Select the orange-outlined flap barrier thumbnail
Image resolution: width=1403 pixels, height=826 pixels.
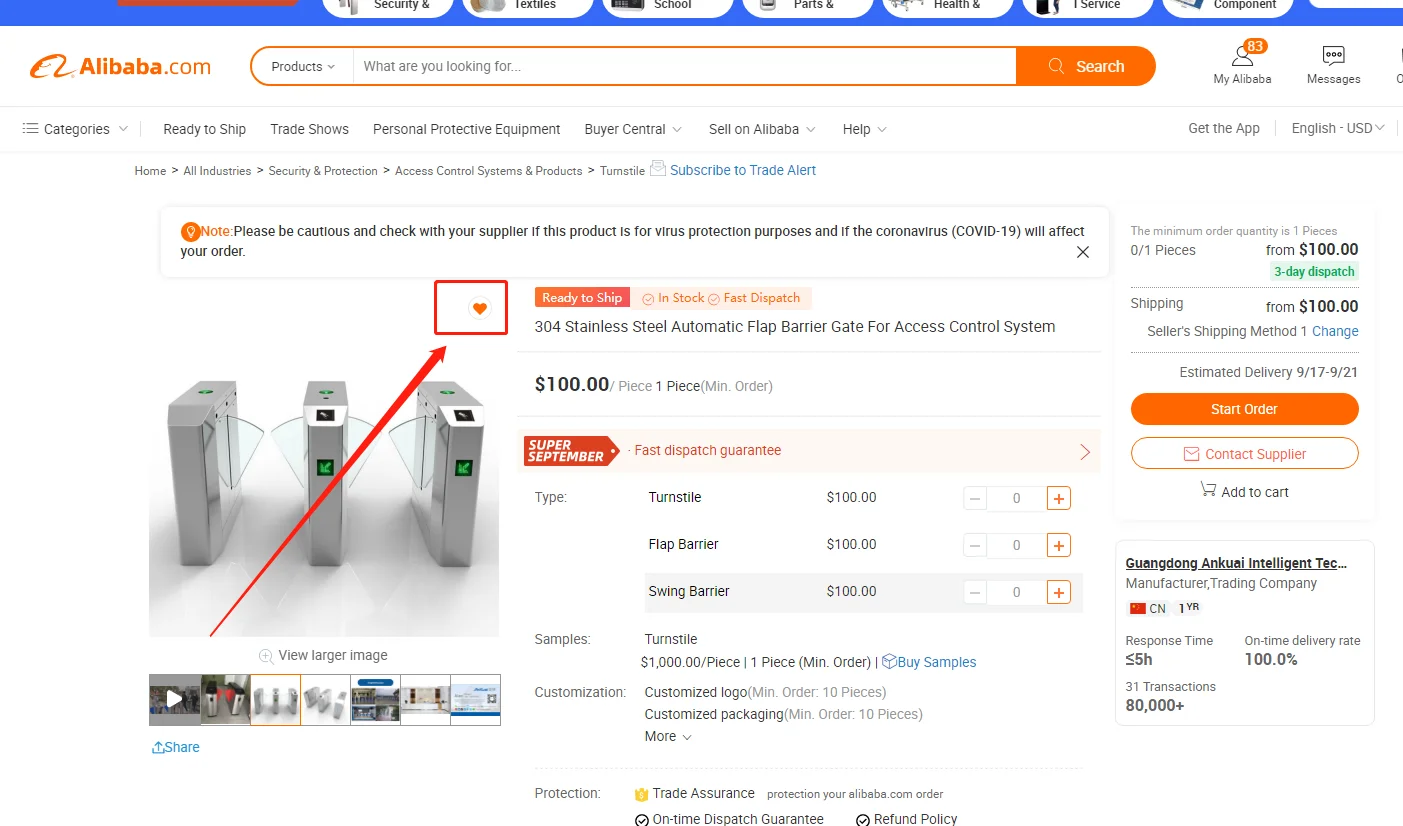coord(275,699)
